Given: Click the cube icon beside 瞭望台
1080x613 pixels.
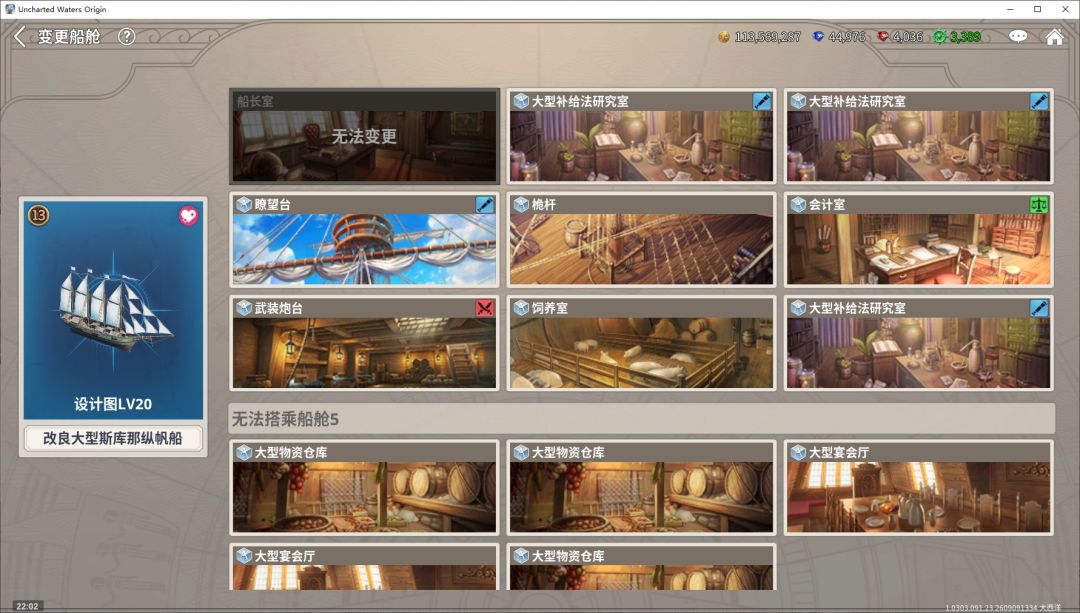Looking at the screenshot, I should coord(244,205).
